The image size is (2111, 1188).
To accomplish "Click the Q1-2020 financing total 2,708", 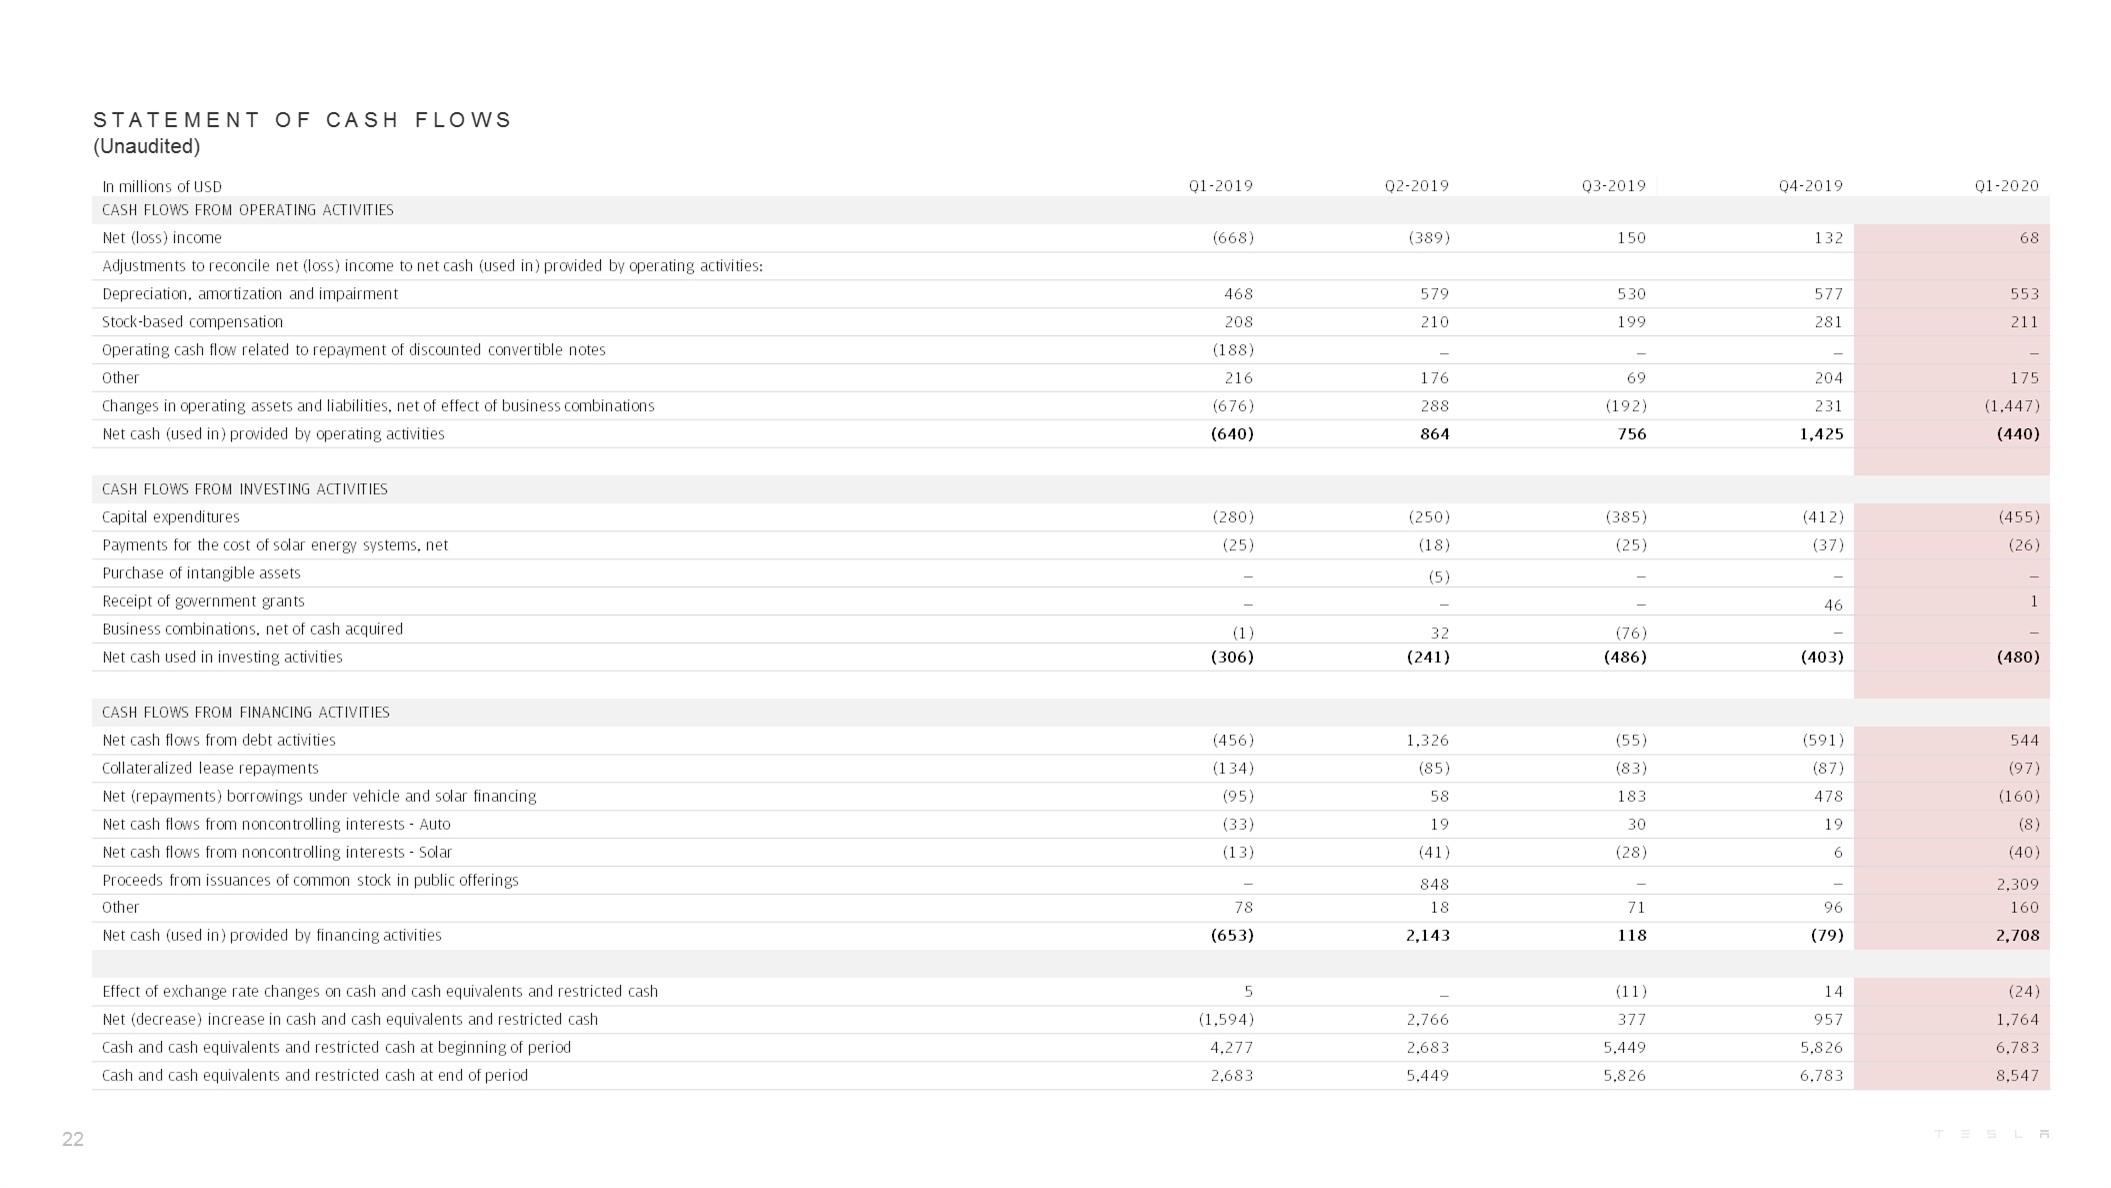I will click(2017, 935).
